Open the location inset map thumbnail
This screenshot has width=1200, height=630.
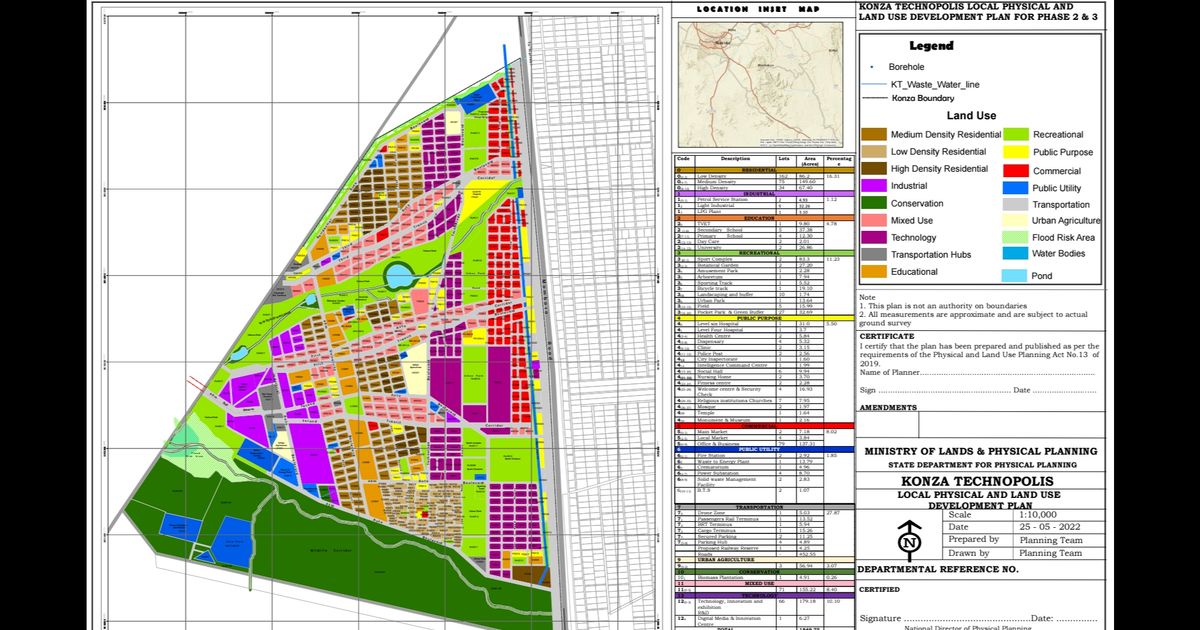point(765,84)
